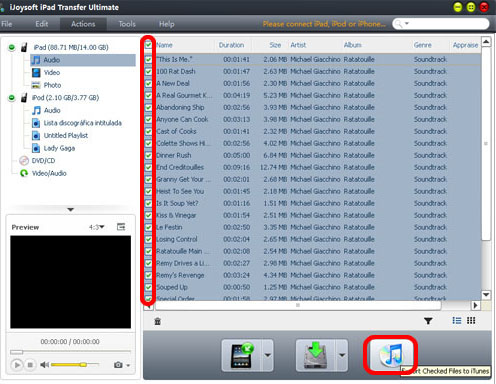Viewport: 496px width, 384px height.
Task: Uncheck the Le Festin checkbox
Action: pos(149,228)
